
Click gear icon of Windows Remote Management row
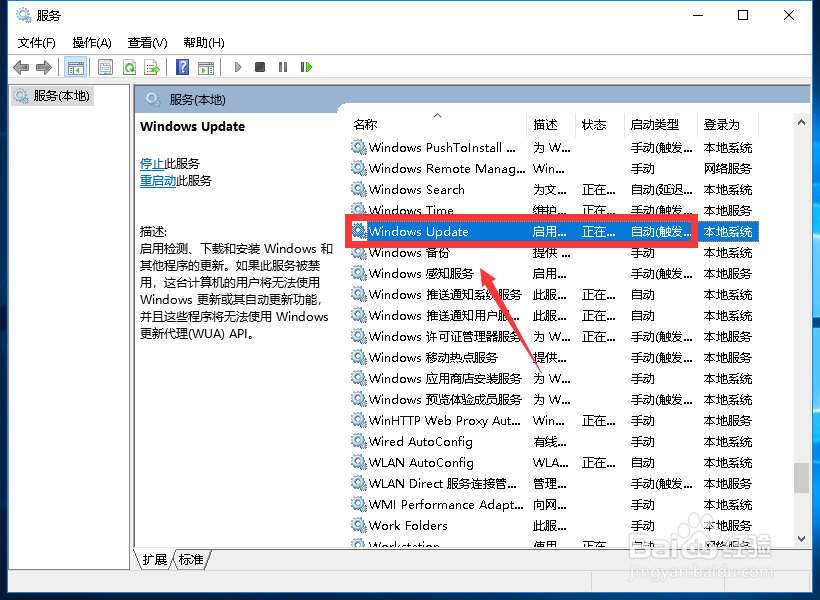[359, 168]
